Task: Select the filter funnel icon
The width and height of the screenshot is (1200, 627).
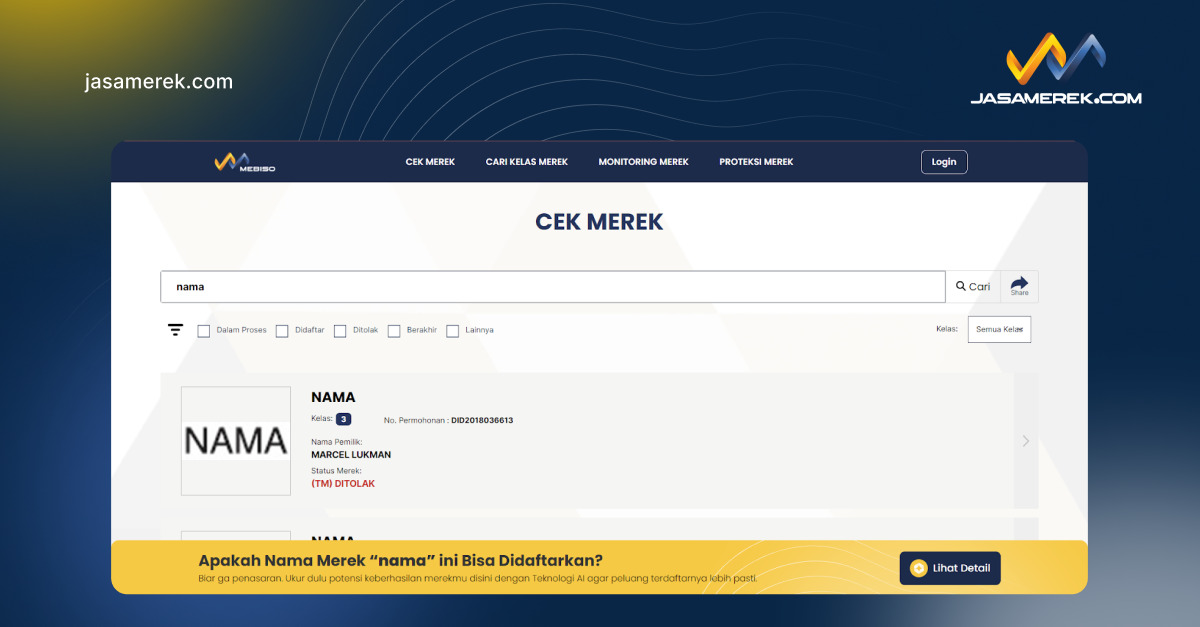Action: pyautogui.click(x=175, y=329)
